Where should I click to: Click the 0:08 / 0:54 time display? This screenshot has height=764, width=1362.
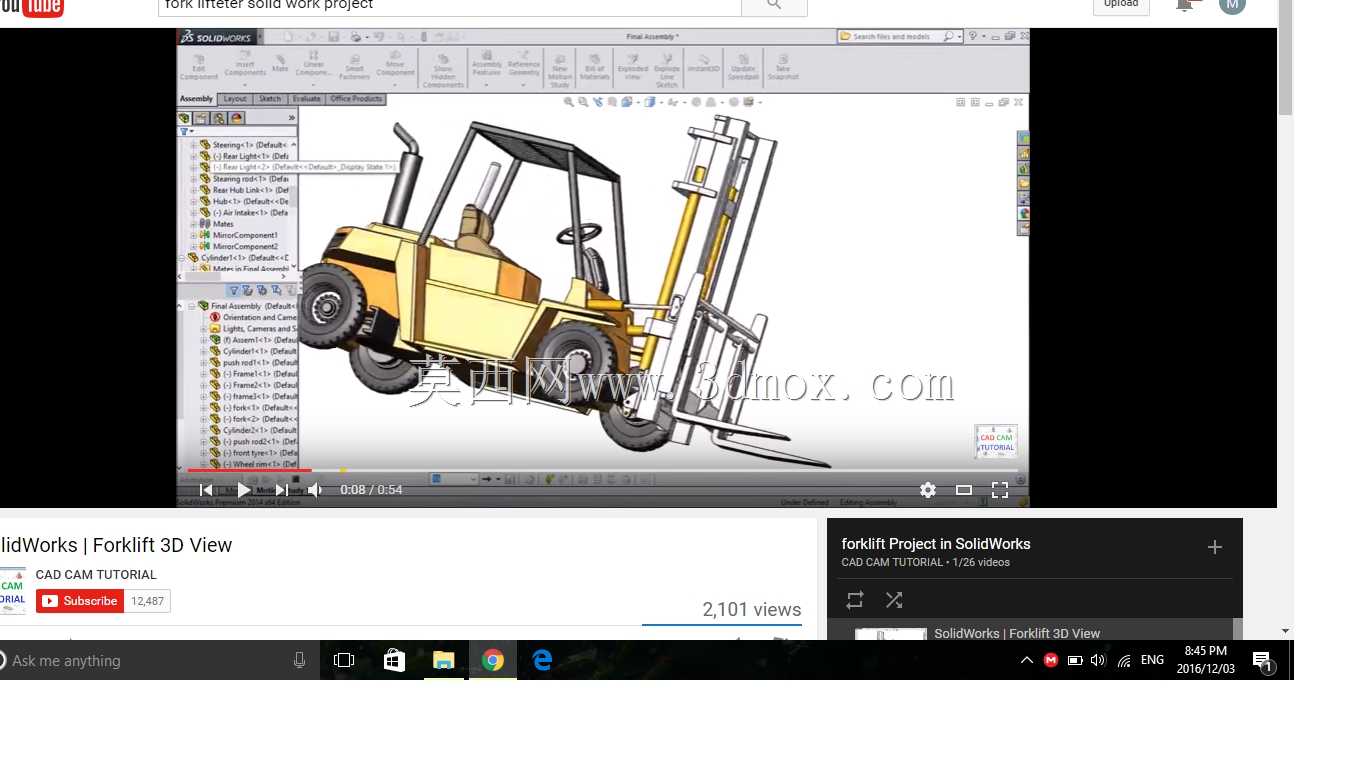(371, 490)
